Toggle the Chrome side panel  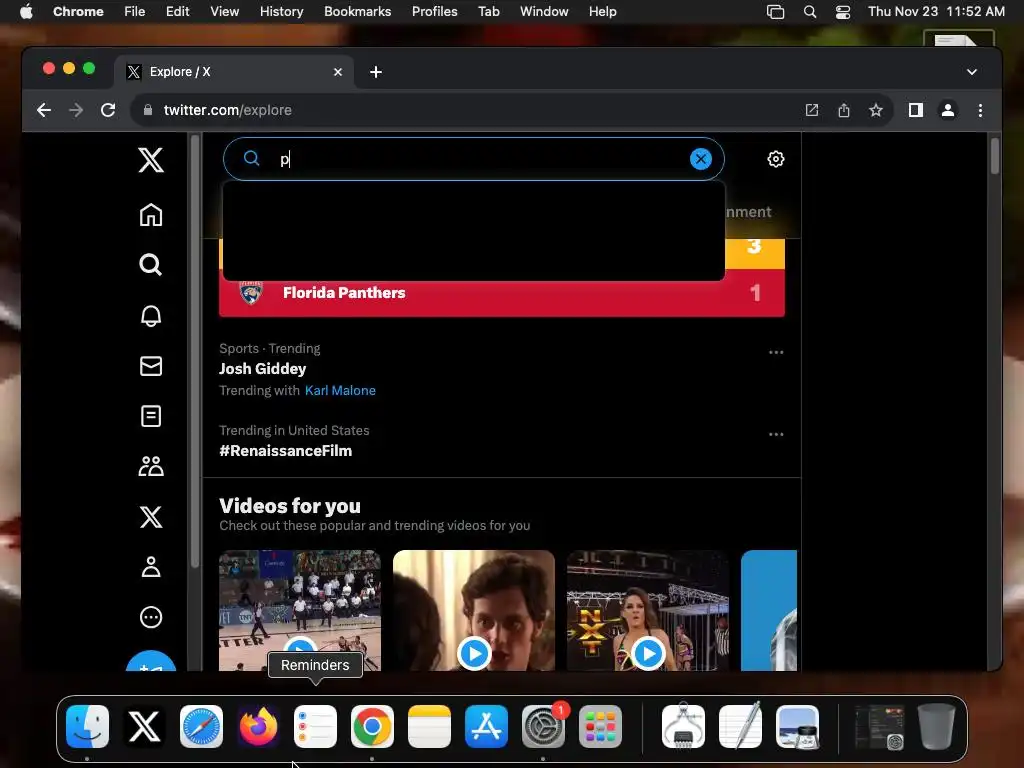(916, 110)
